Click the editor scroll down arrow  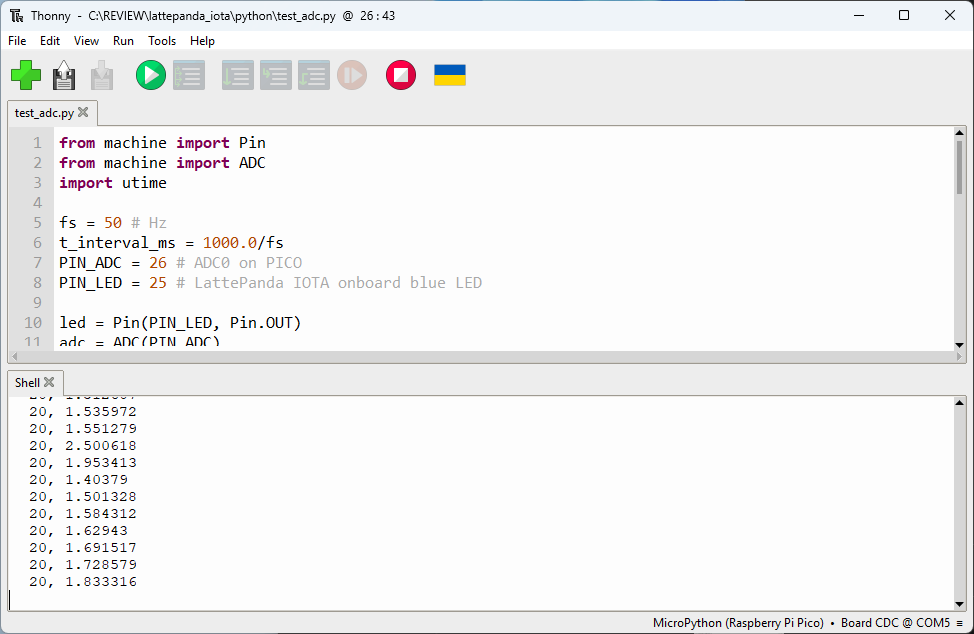[x=959, y=345]
